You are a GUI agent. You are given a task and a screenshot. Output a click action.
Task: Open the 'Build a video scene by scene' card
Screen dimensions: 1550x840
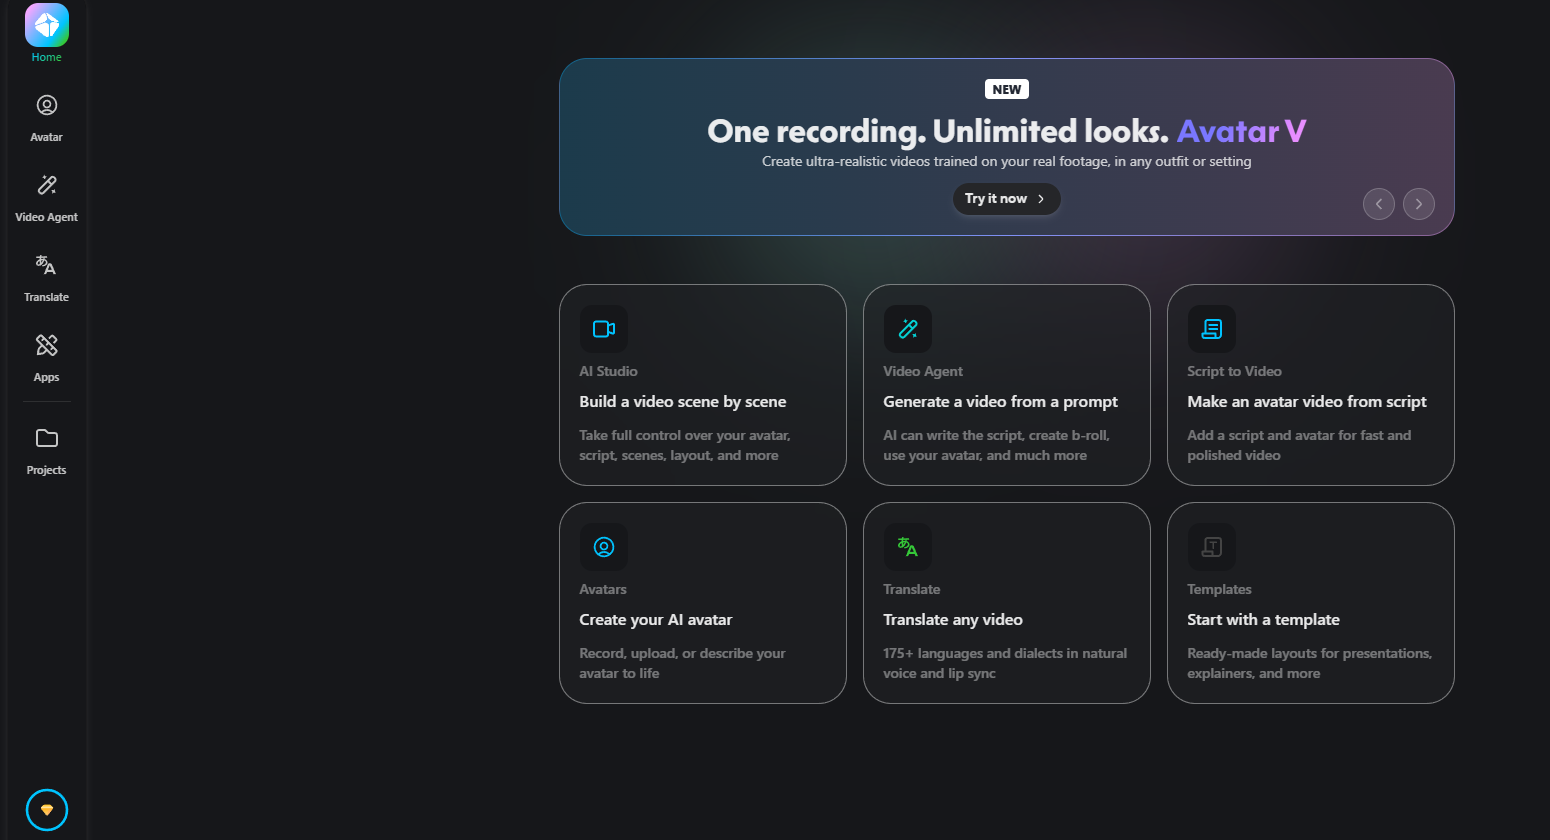pyautogui.click(x=703, y=385)
